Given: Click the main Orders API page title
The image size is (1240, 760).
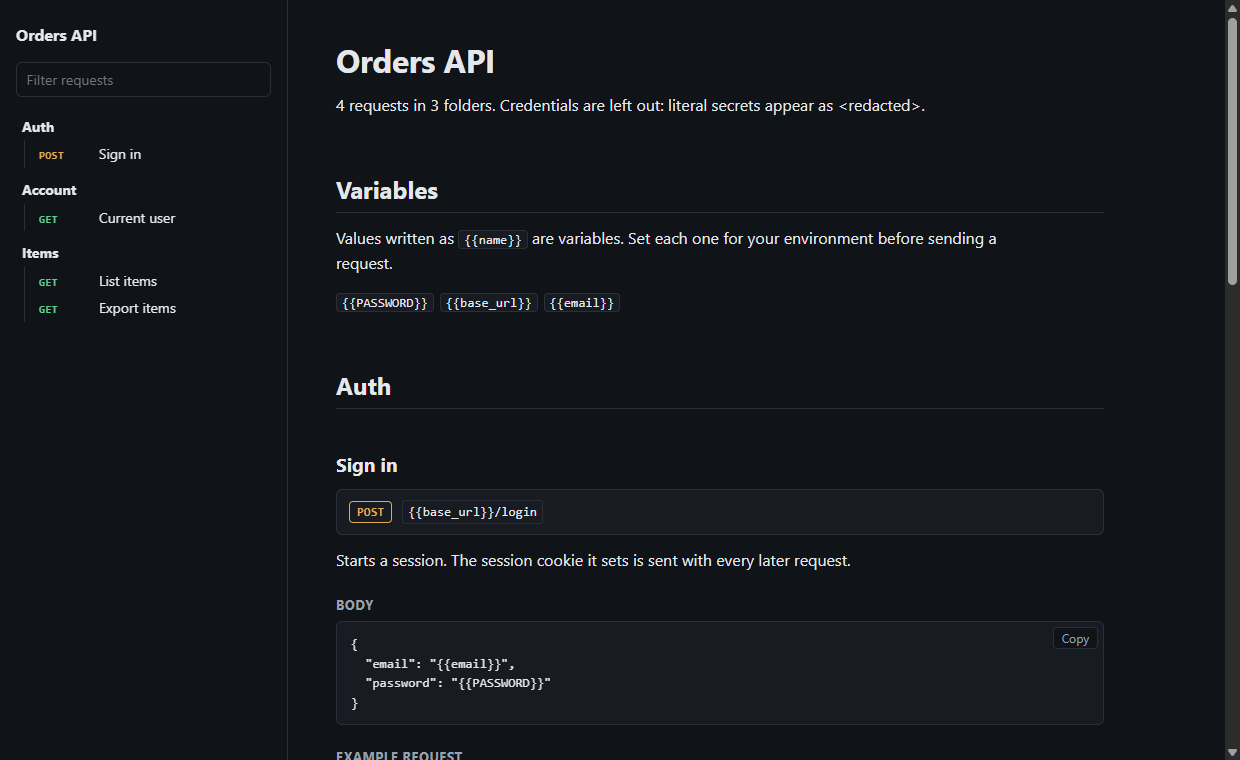Looking at the screenshot, I should (x=415, y=62).
